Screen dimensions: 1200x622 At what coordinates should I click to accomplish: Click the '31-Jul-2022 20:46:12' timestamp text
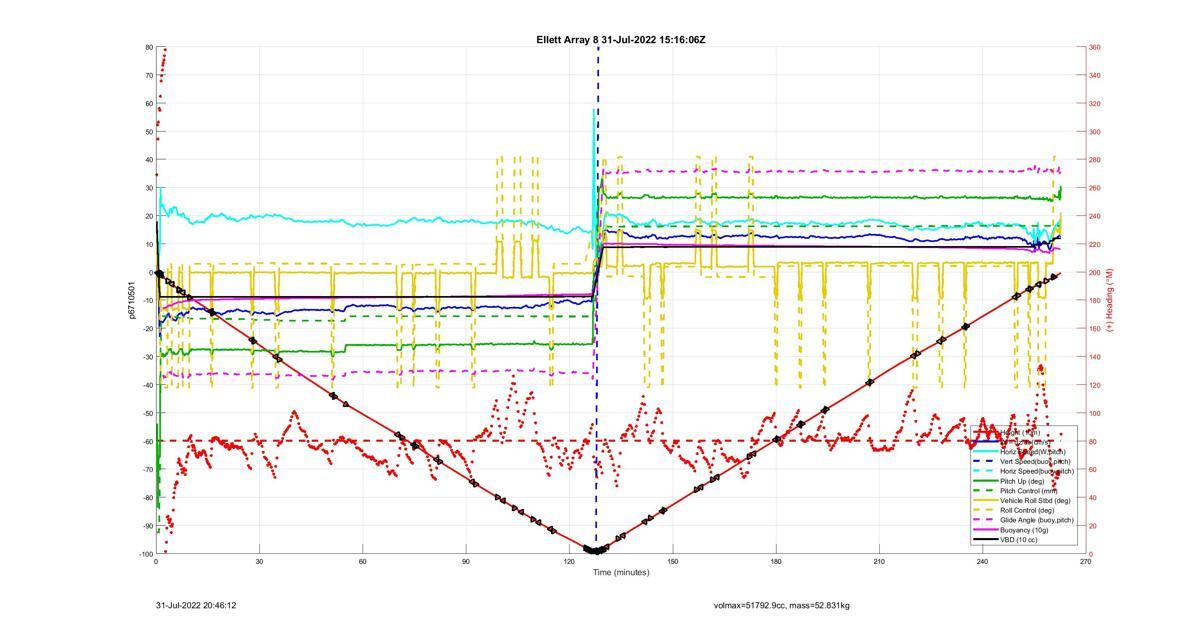click(x=196, y=605)
